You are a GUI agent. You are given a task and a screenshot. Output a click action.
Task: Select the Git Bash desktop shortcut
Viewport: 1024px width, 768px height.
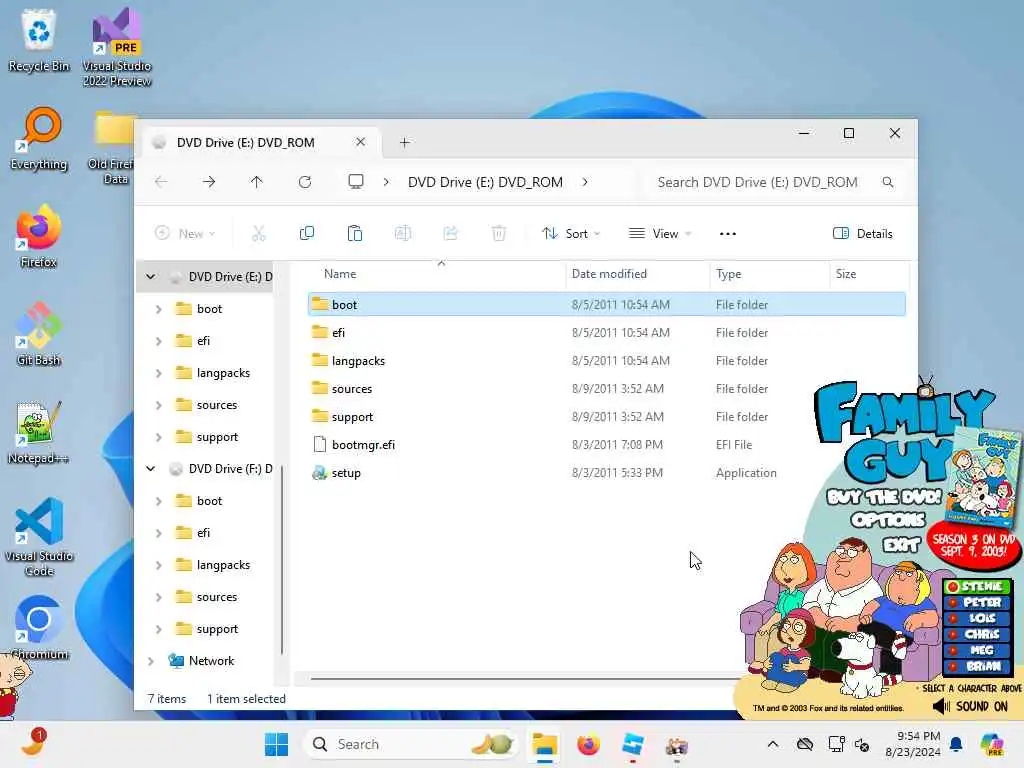pyautogui.click(x=39, y=334)
